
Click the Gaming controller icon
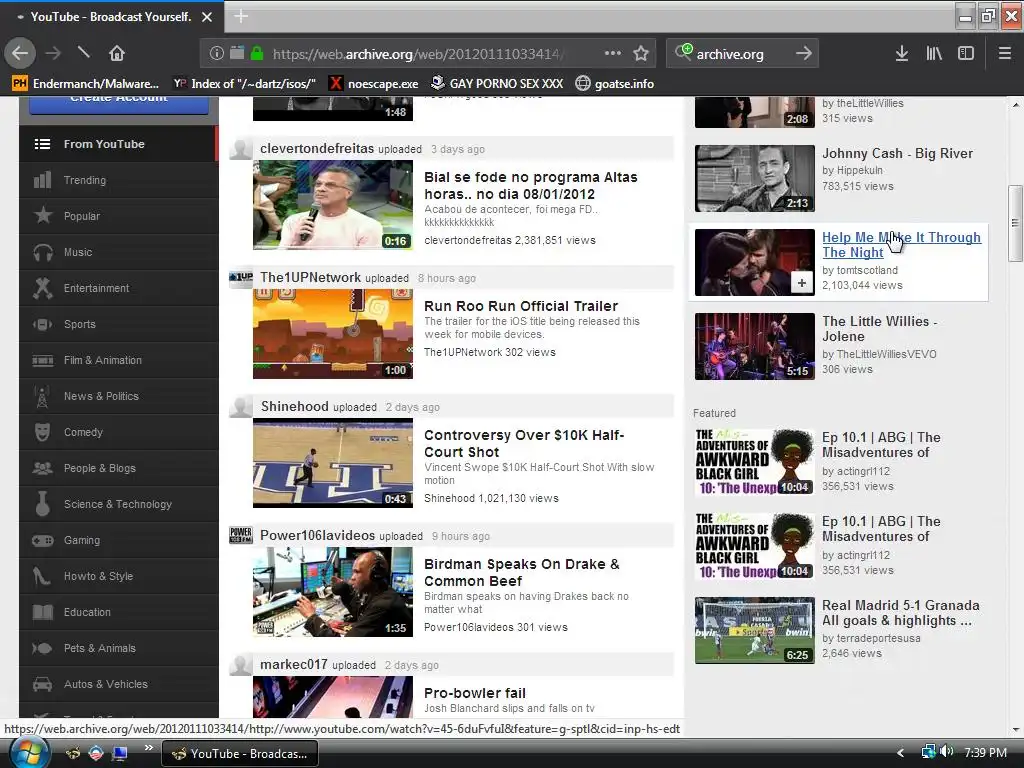(42, 541)
